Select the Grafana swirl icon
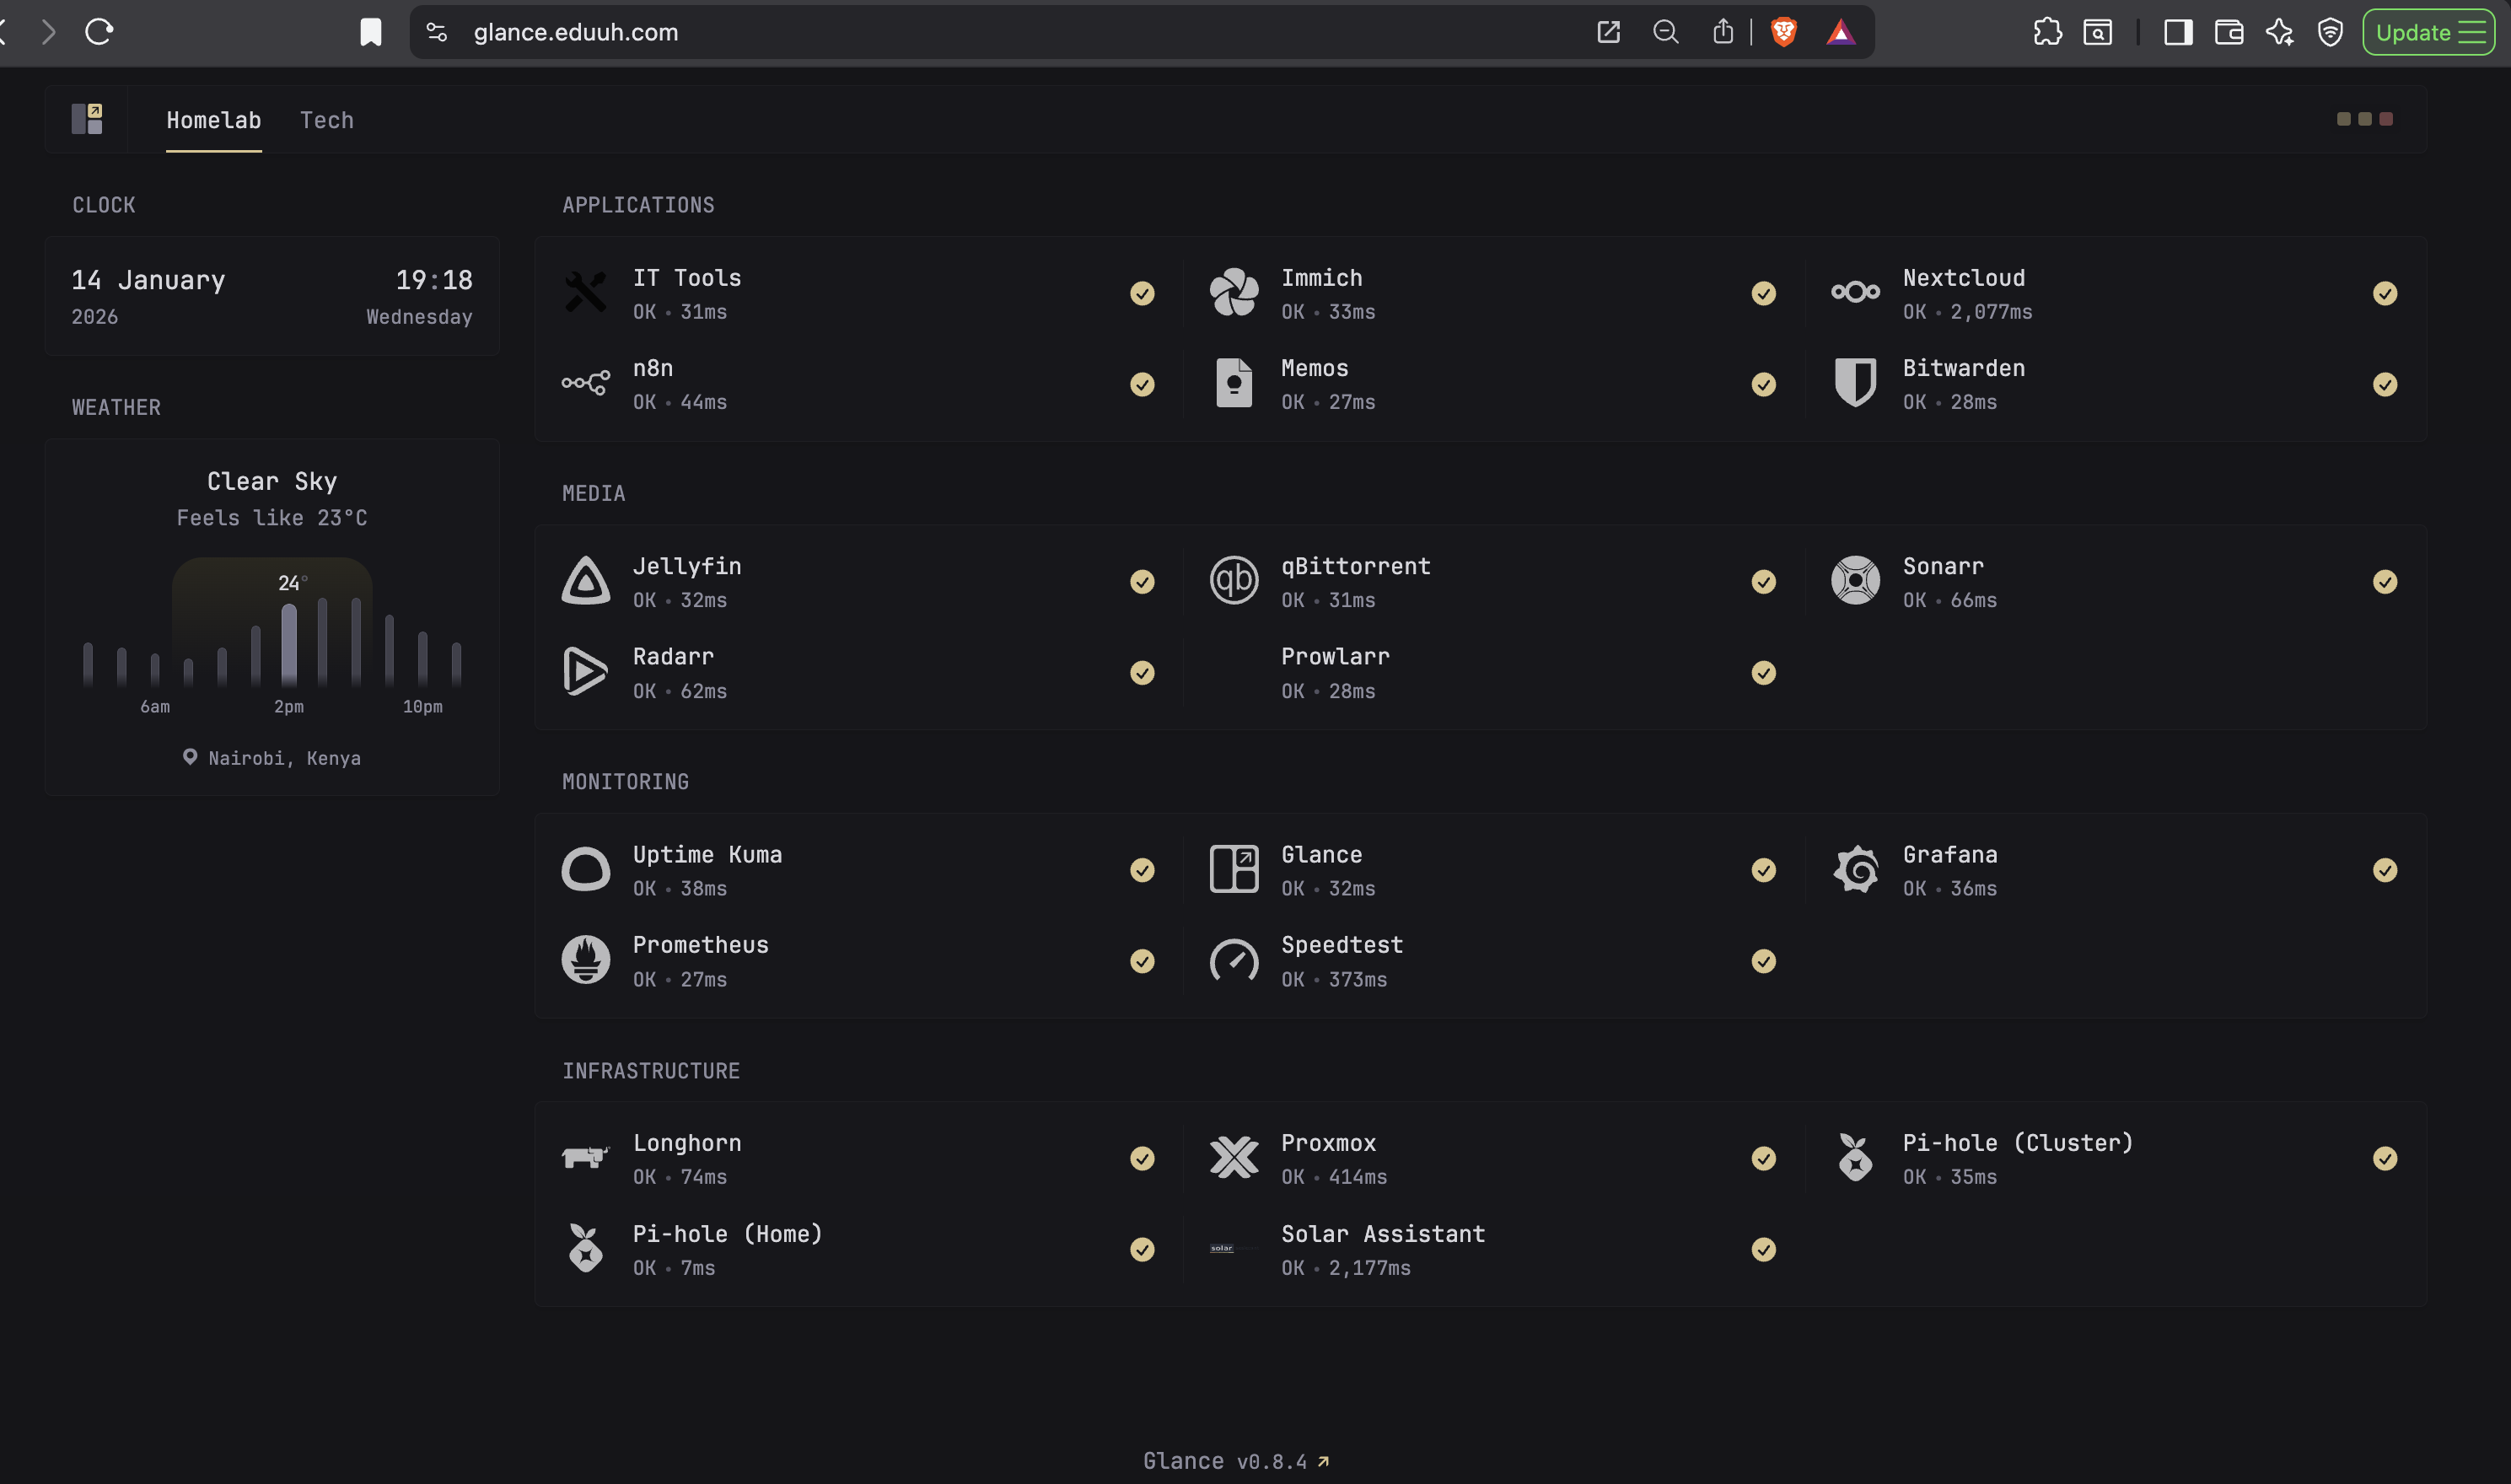Viewport: 2511px width, 1484px height. pyautogui.click(x=1855, y=869)
